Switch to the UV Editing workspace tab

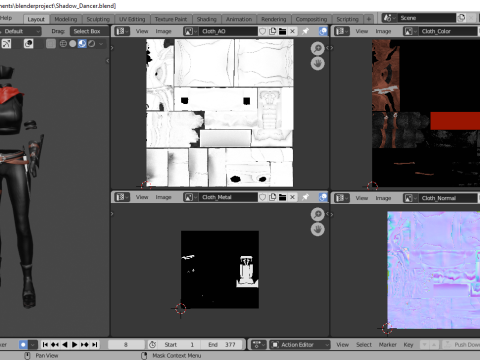pos(132,19)
